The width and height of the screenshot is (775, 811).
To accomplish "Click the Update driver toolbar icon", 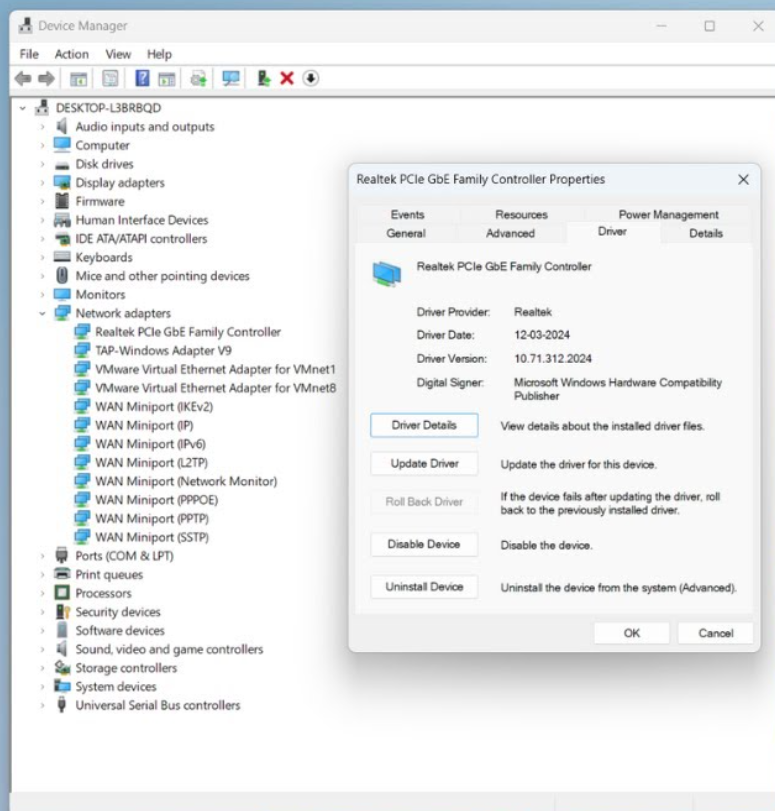I will (264, 79).
